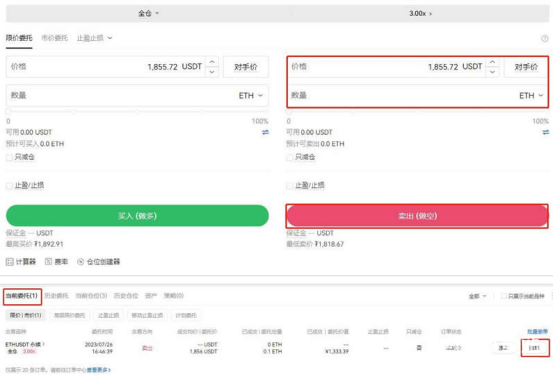Click the transfer arrows icon in the buy panel
The height and width of the screenshot is (385, 554).
click(265, 132)
